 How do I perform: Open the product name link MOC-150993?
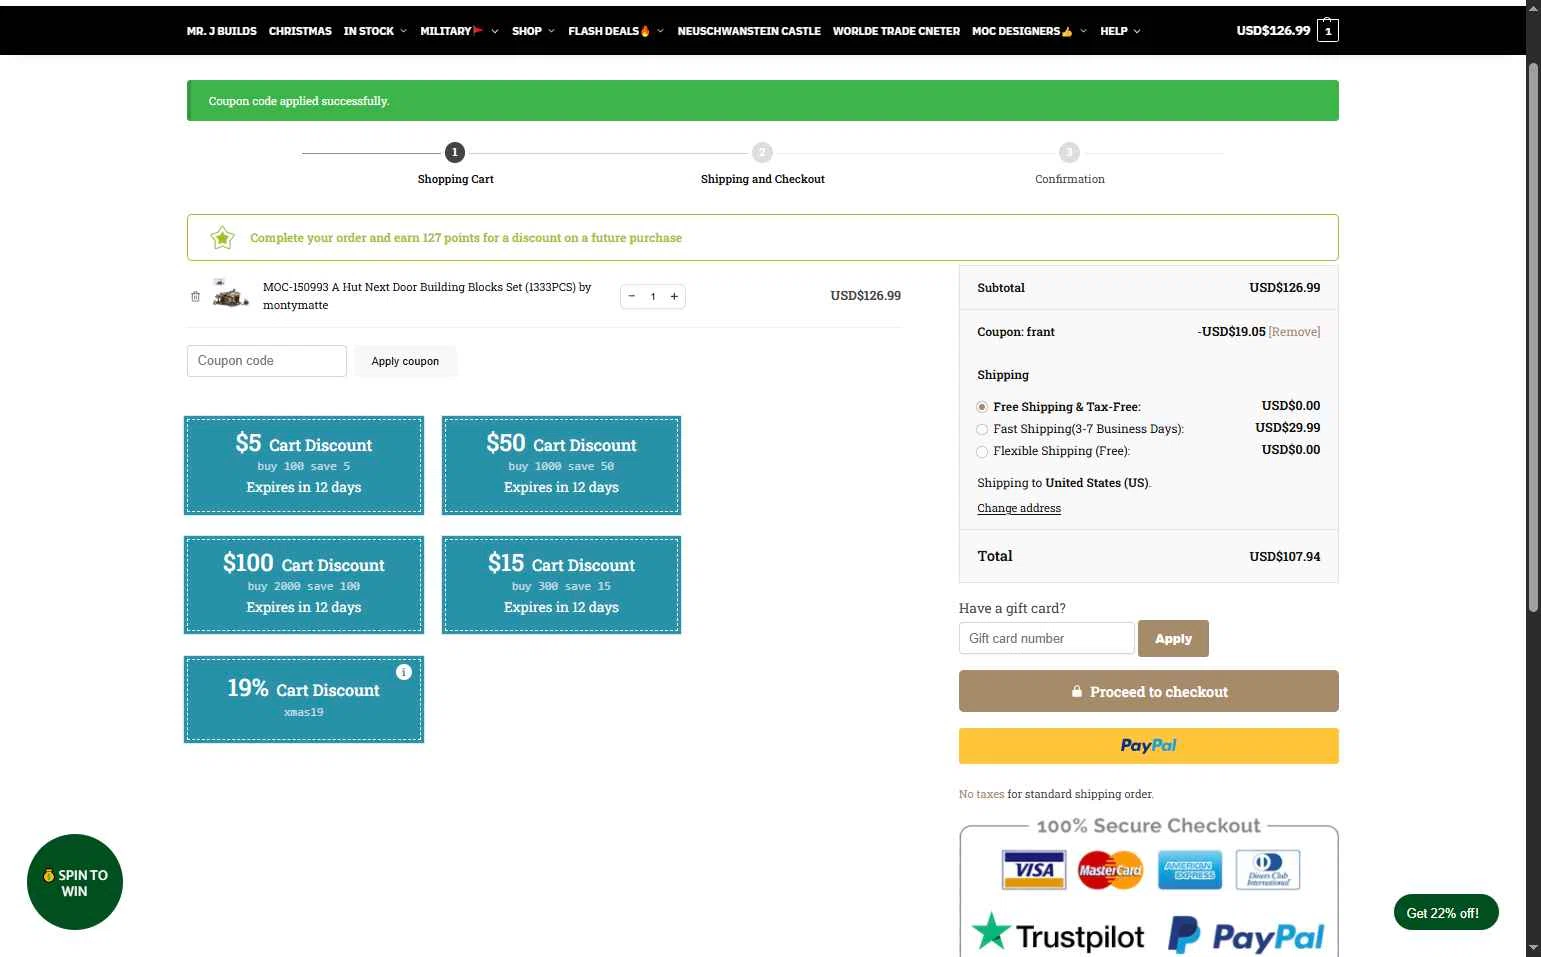(x=427, y=296)
